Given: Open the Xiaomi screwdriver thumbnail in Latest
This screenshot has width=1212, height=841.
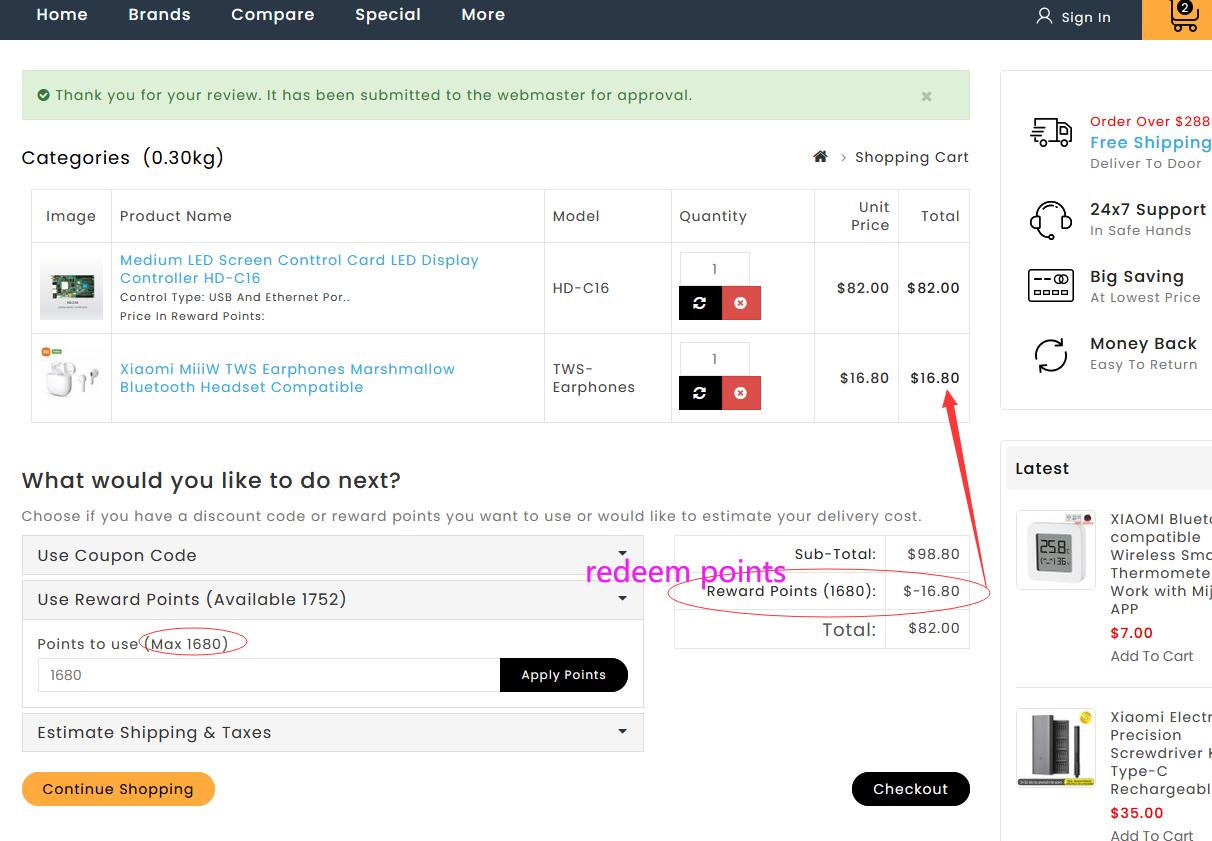Looking at the screenshot, I should pos(1056,748).
